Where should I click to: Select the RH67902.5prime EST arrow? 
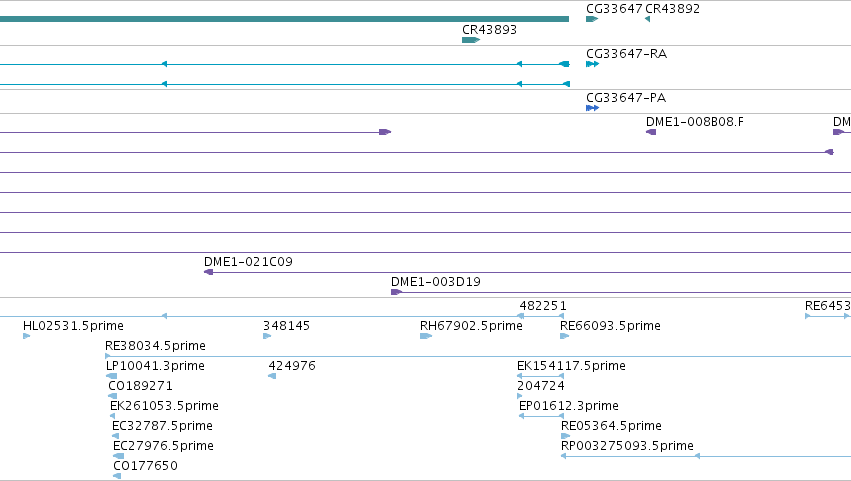point(426,336)
